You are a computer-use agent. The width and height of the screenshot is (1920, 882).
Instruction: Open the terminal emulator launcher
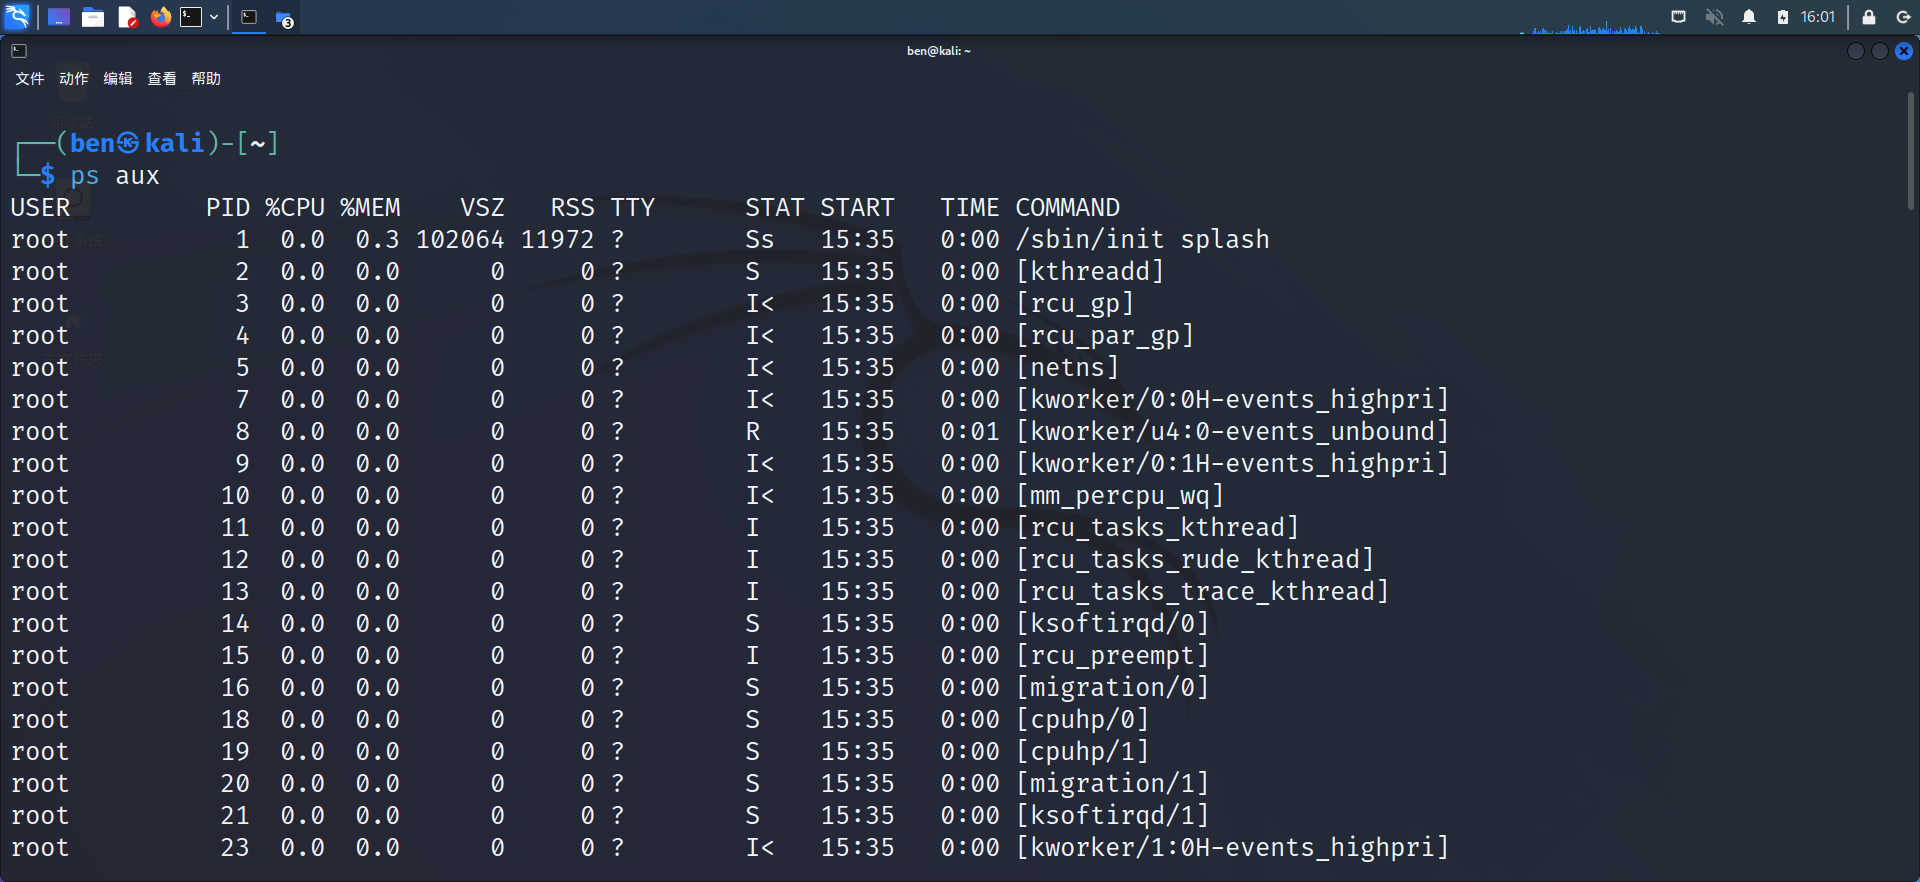click(x=191, y=17)
